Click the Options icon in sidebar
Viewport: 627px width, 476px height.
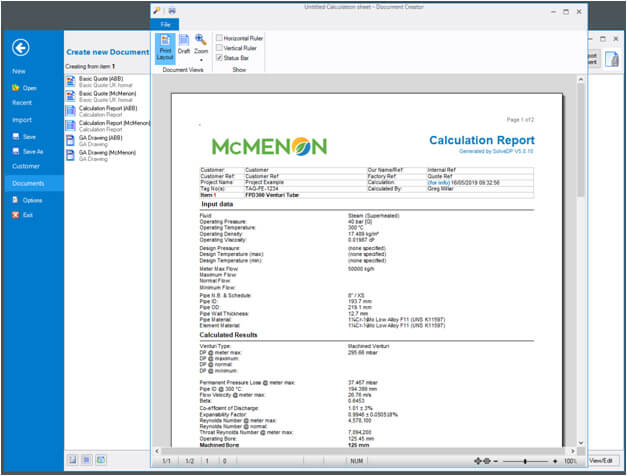(x=16, y=200)
